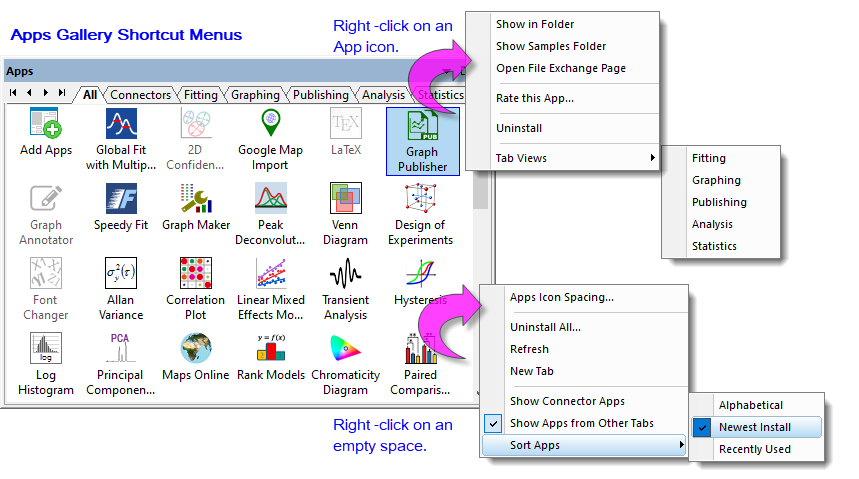The width and height of the screenshot is (859, 479).
Task: Switch to the Graphing tab
Action: (x=255, y=95)
